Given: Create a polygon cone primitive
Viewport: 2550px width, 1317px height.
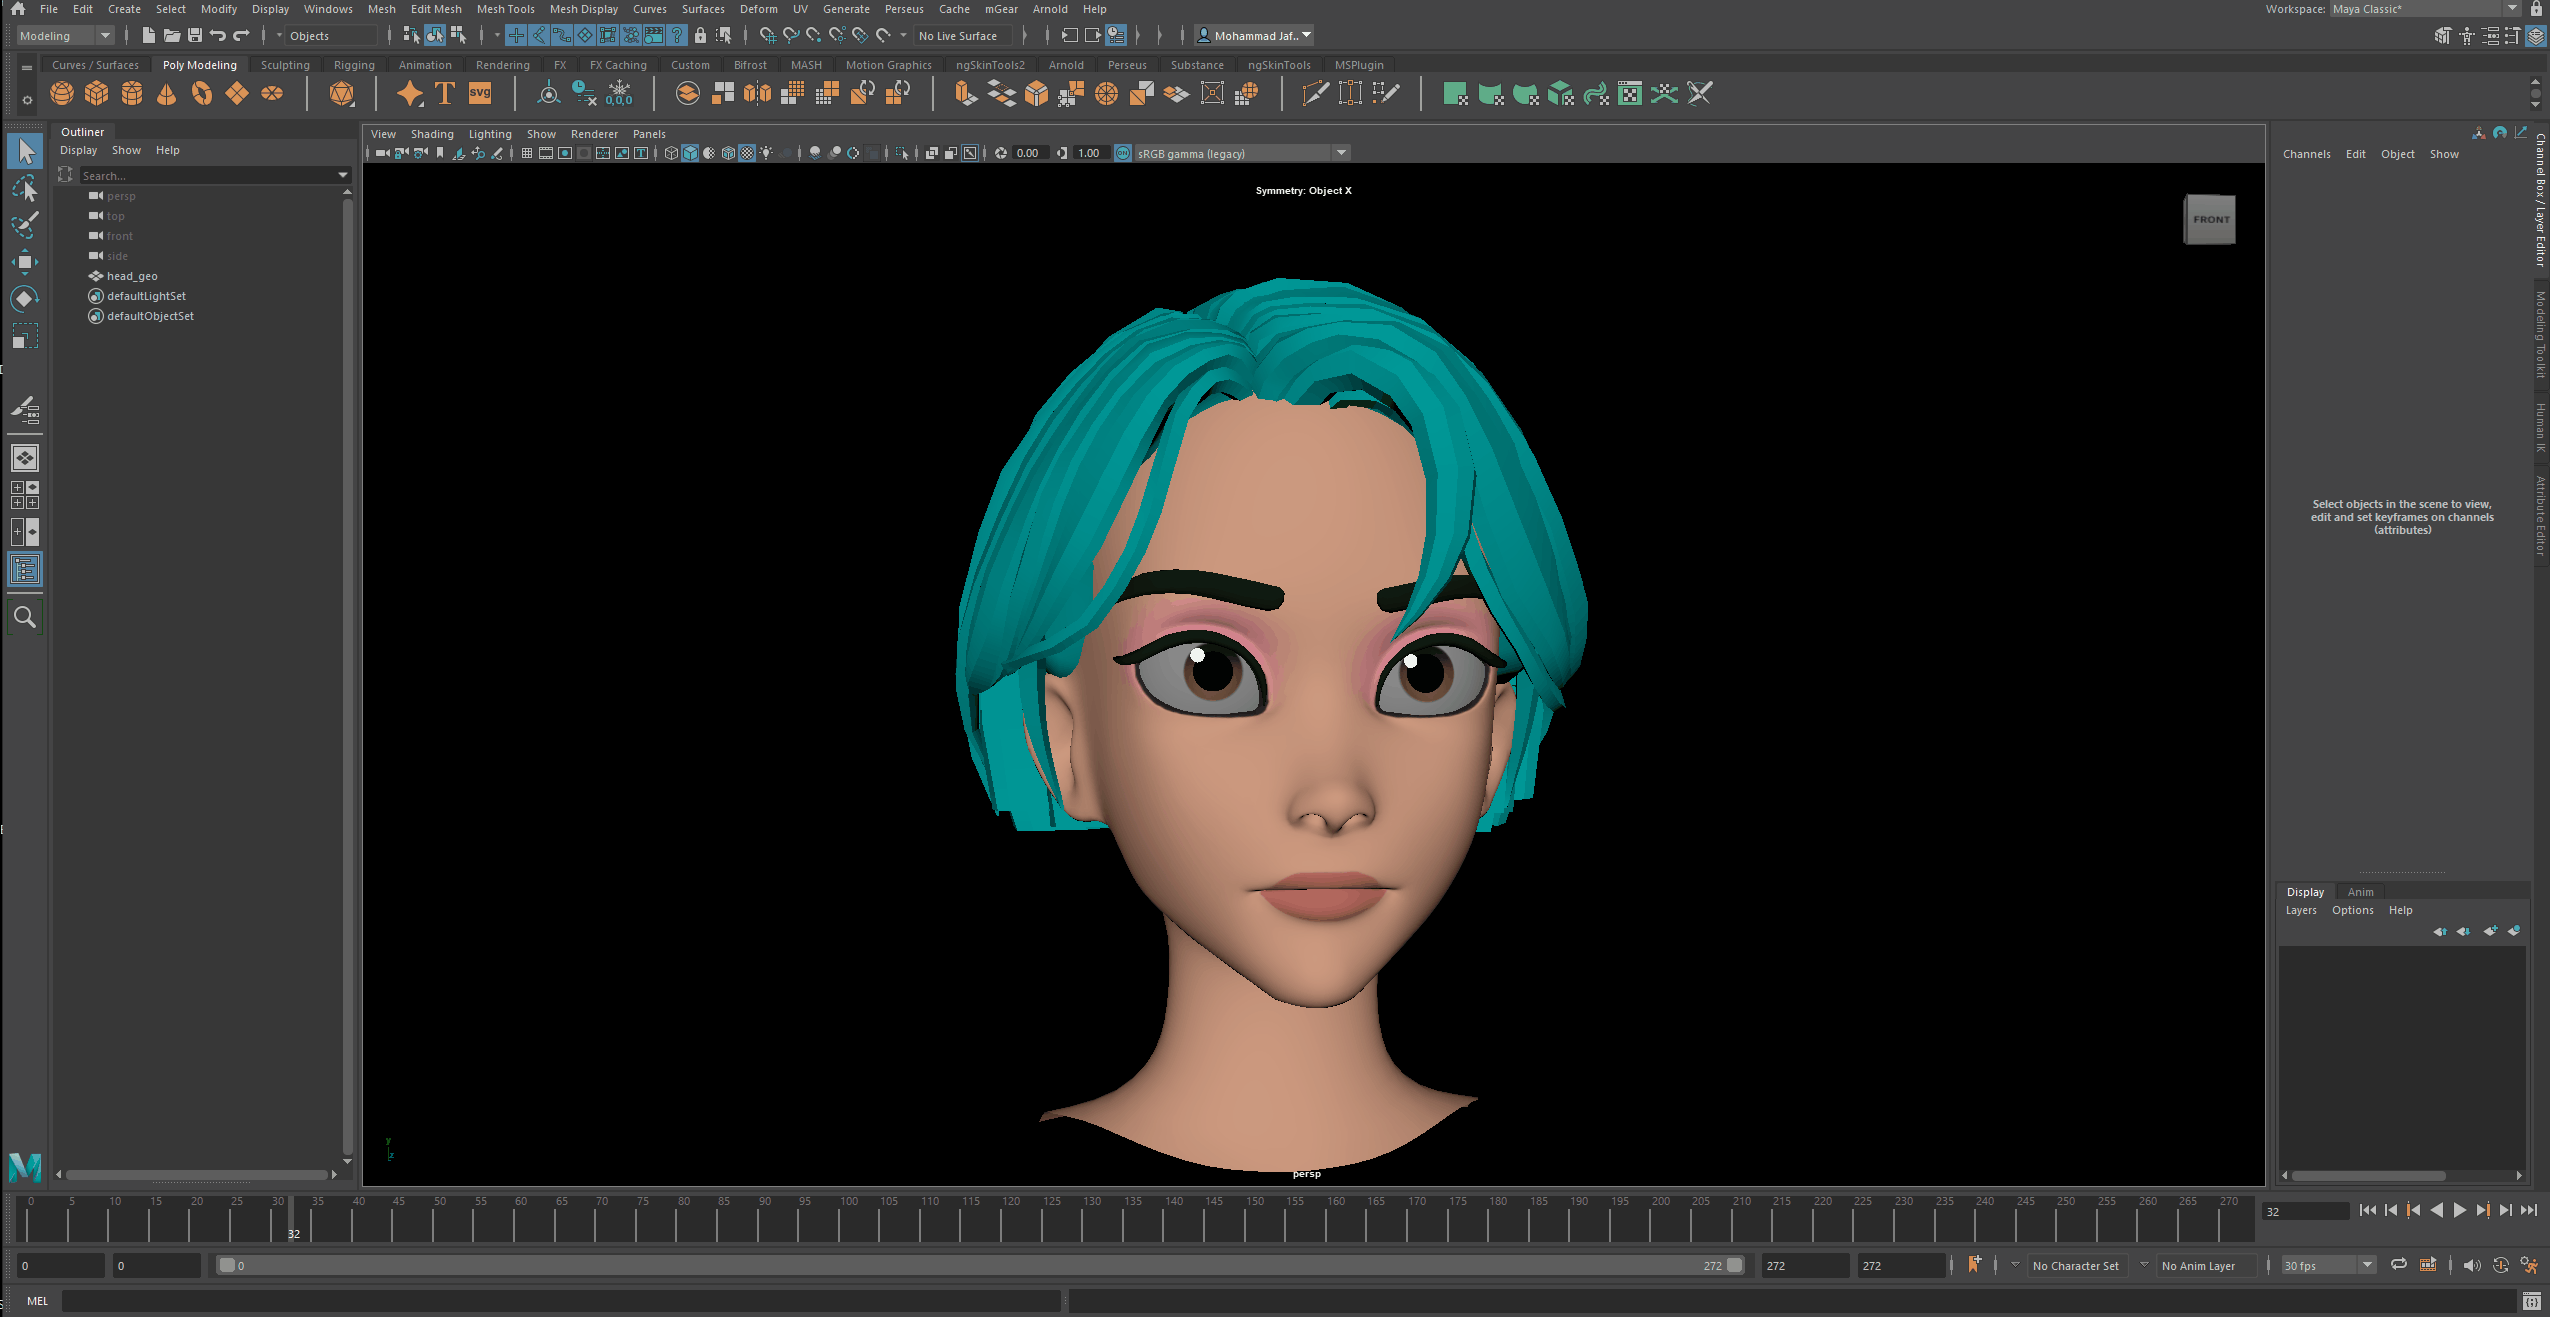Looking at the screenshot, I should [x=167, y=94].
